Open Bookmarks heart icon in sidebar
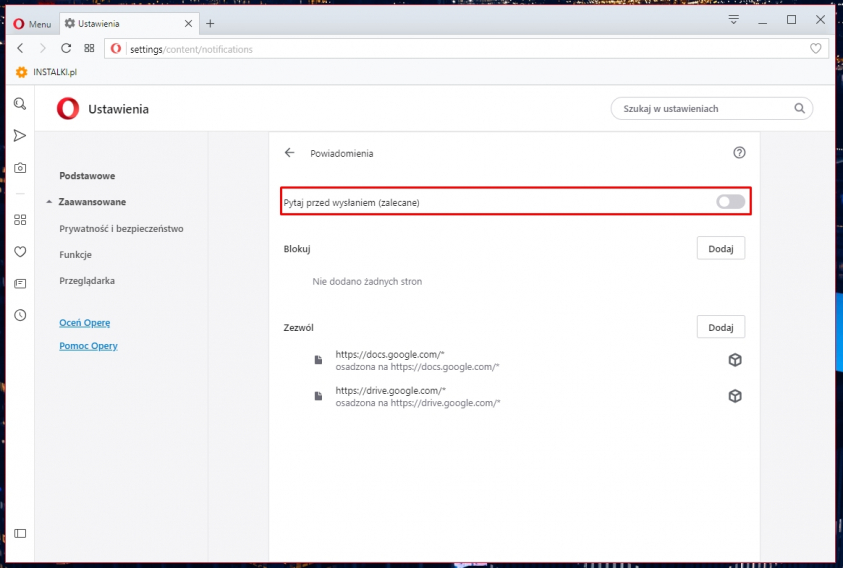 click(x=19, y=252)
